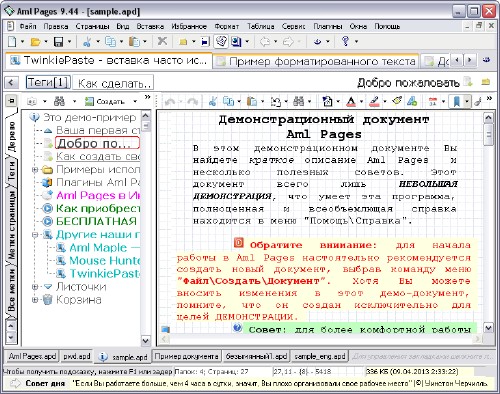Open the sample_eng.apd document tab
The height and width of the screenshot is (394, 500).
point(320,356)
